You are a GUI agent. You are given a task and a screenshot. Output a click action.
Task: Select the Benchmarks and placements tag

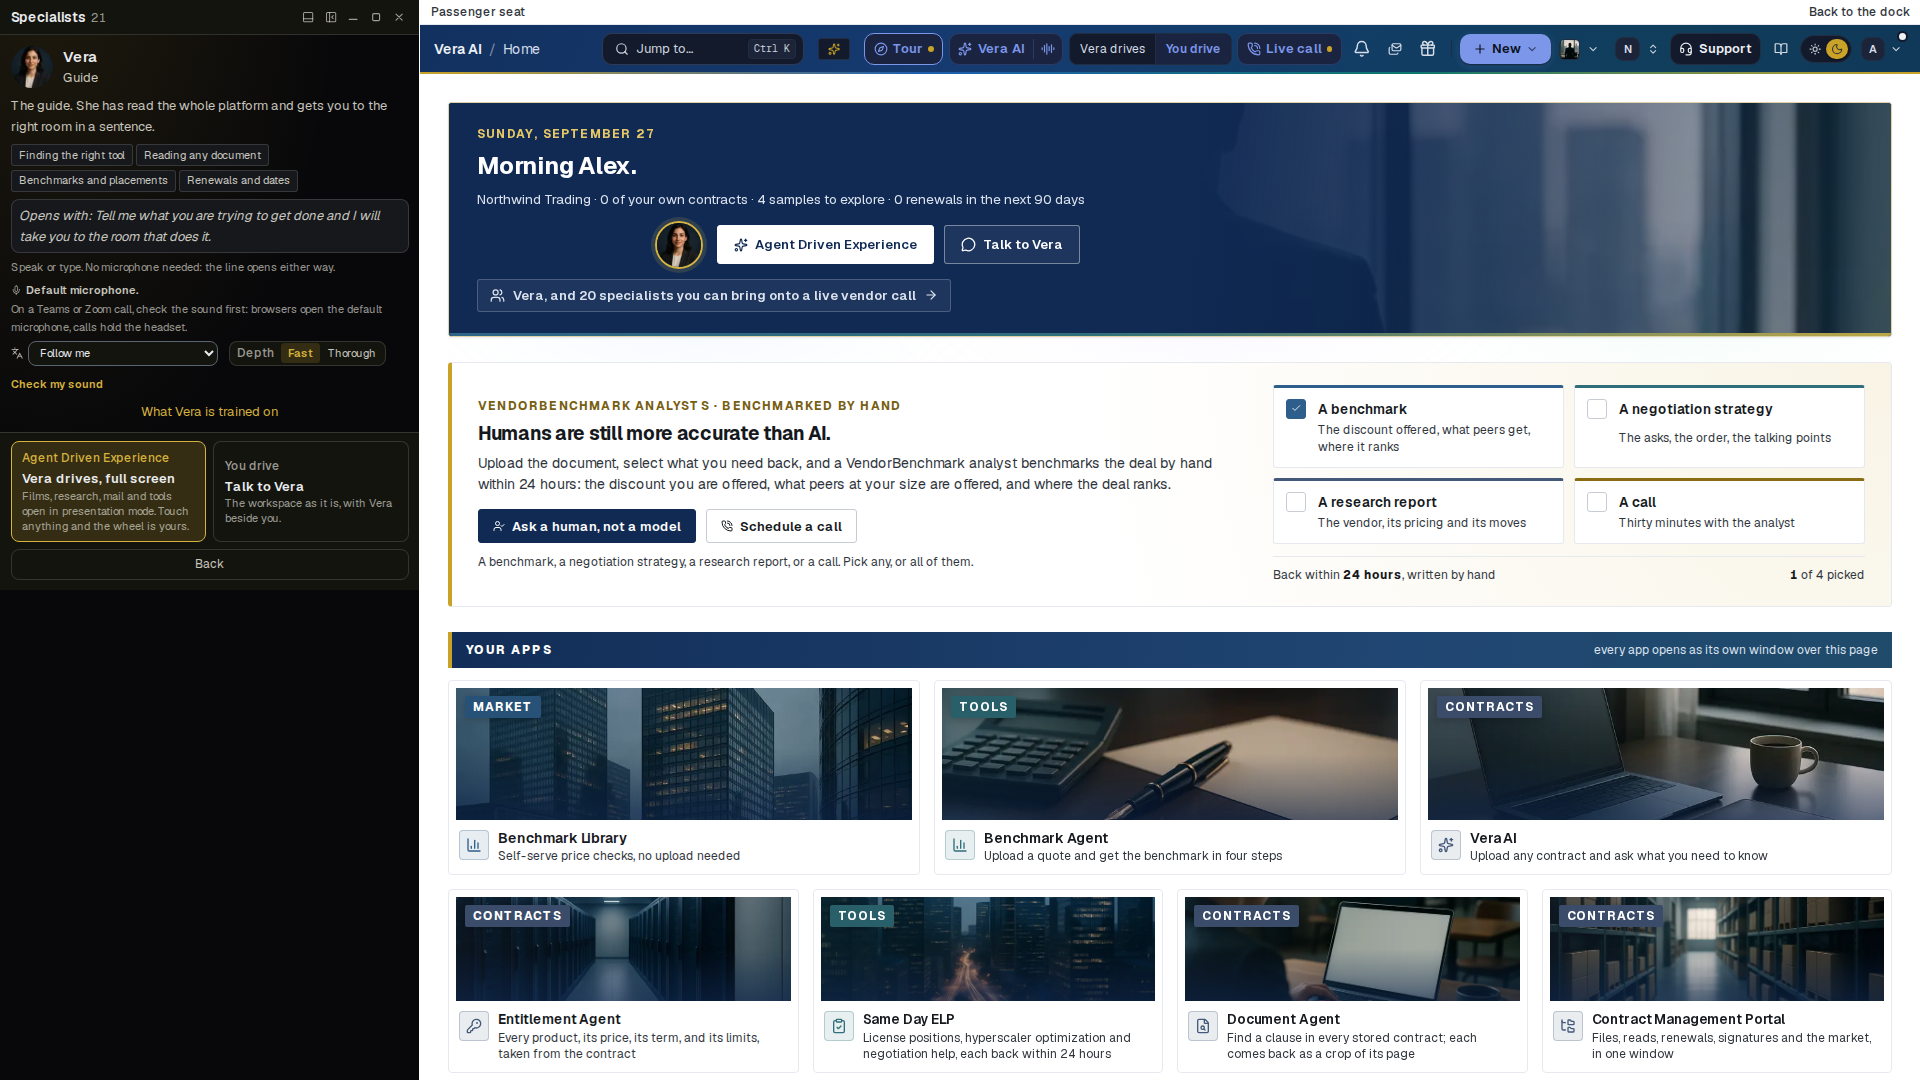[x=93, y=181]
